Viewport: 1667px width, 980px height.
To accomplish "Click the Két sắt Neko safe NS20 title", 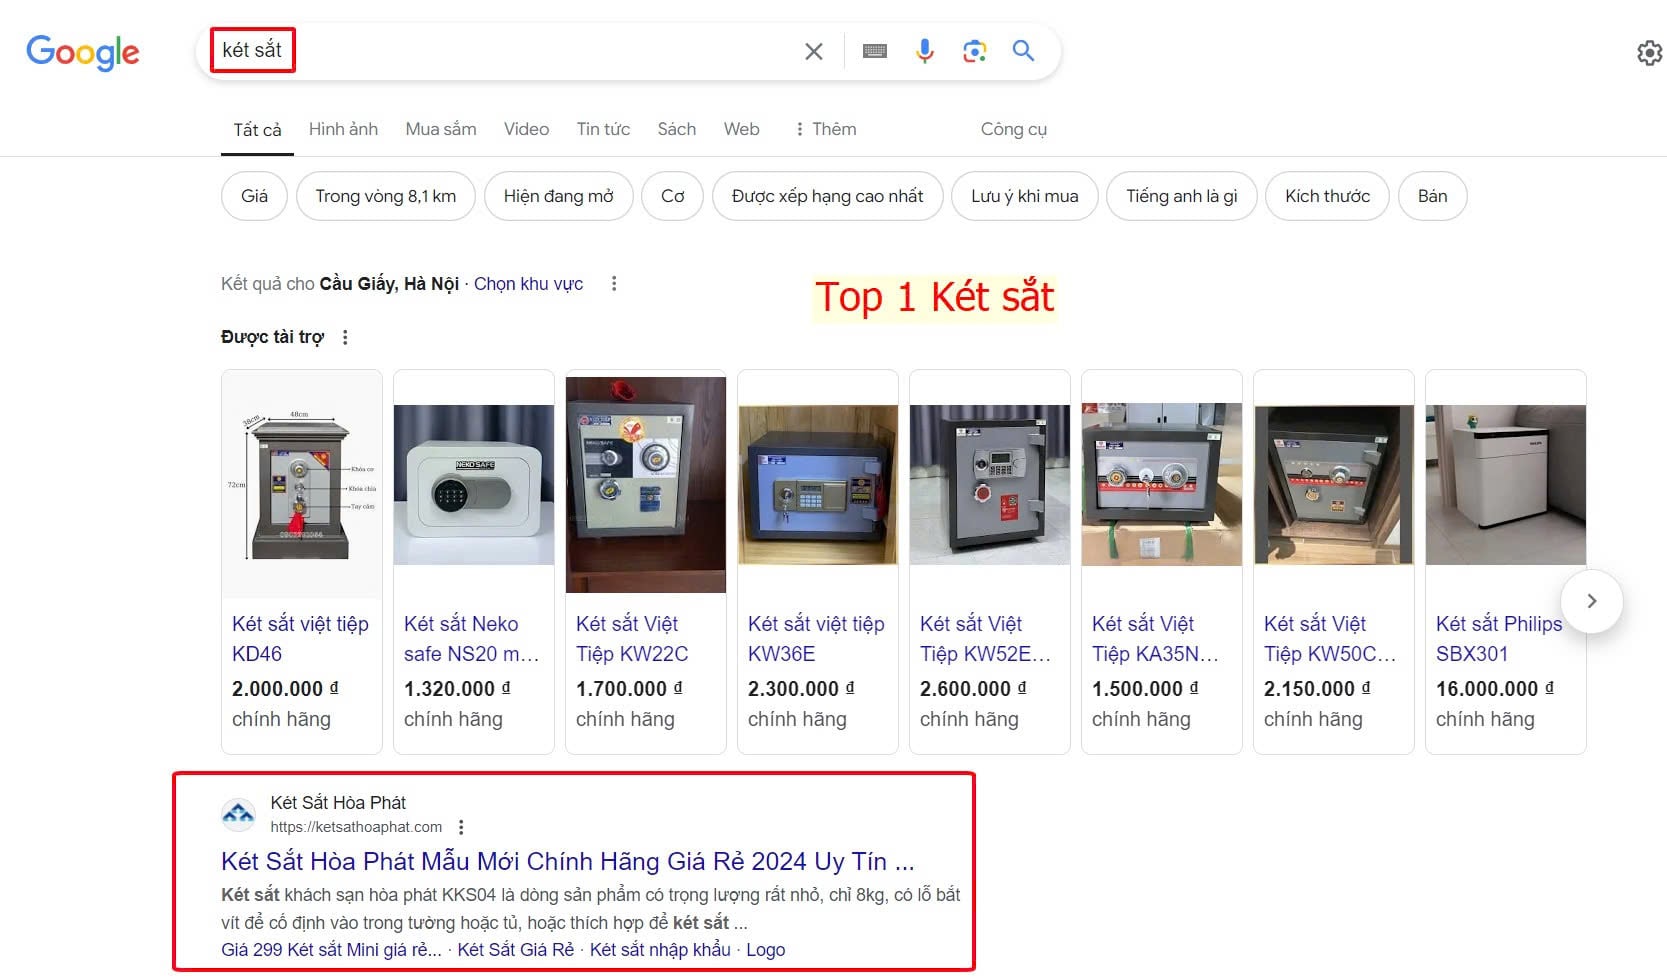I will coord(471,639).
